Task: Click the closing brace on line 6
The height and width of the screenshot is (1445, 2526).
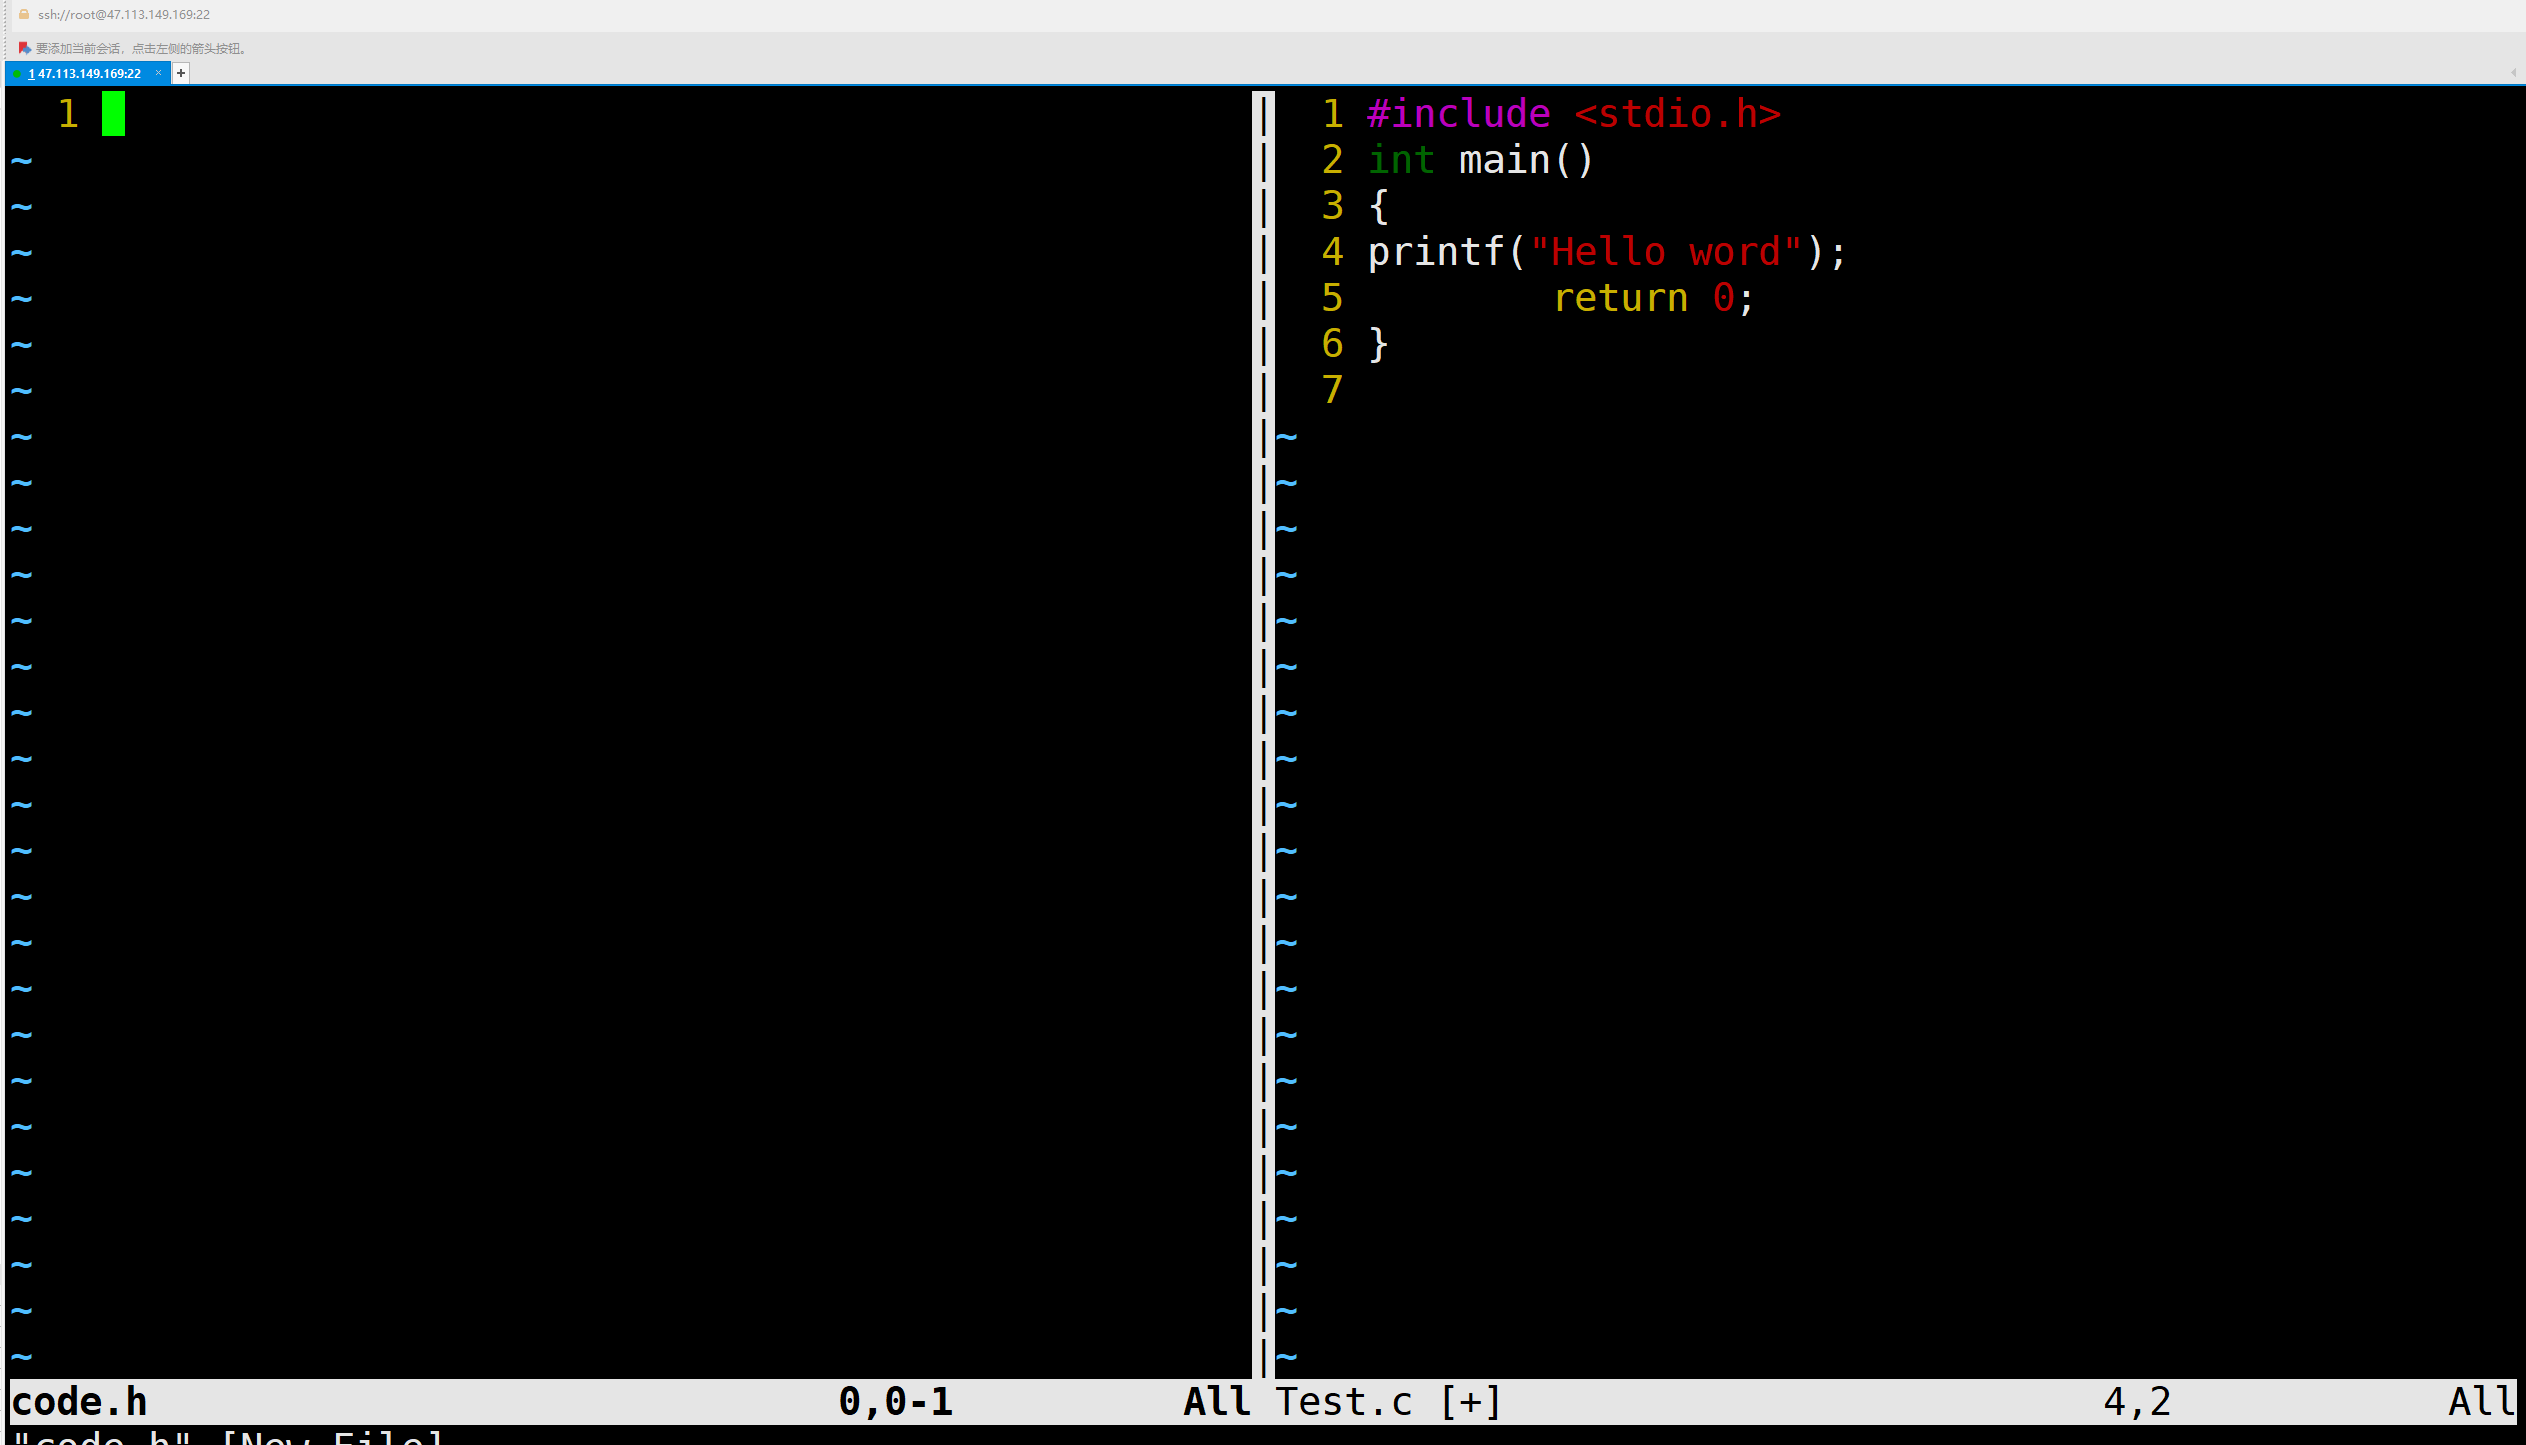Action: coord(1379,344)
